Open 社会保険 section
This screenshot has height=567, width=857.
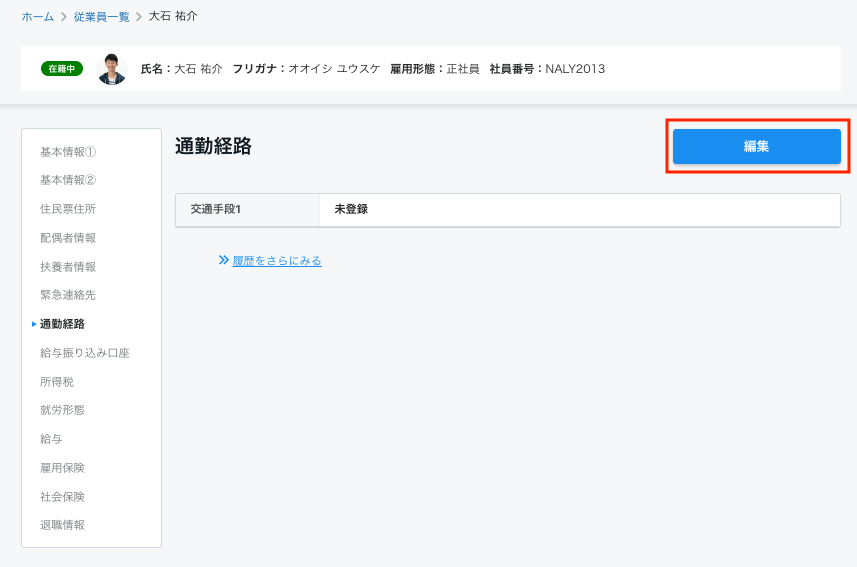[62, 497]
